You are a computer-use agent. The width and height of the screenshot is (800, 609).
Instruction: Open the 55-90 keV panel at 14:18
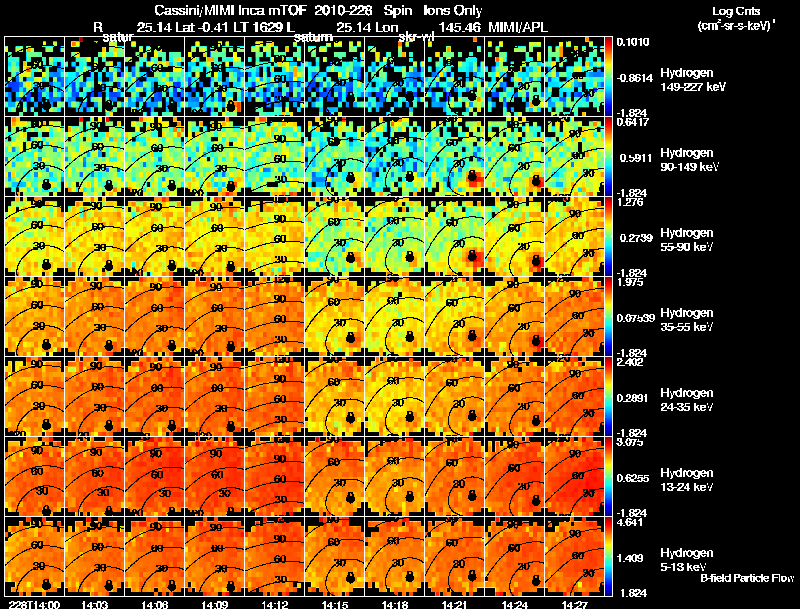pyautogui.click(x=395, y=237)
